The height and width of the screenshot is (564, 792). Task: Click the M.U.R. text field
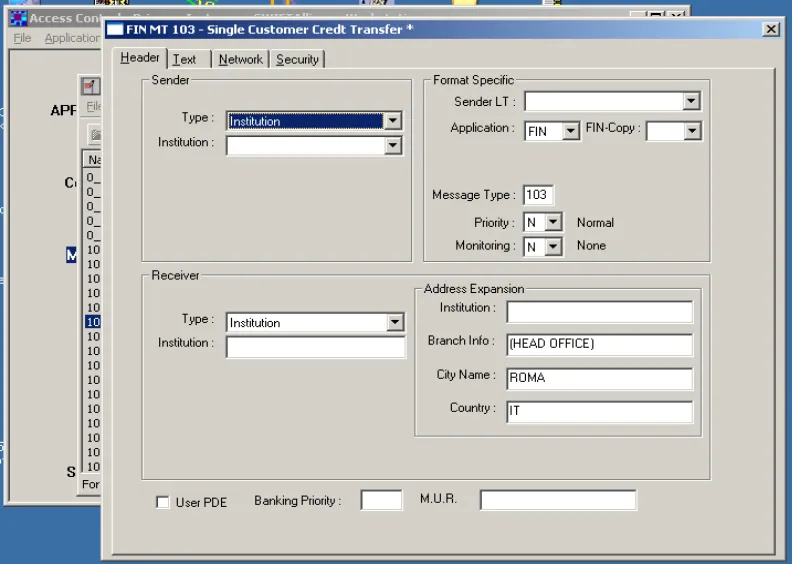(557, 500)
